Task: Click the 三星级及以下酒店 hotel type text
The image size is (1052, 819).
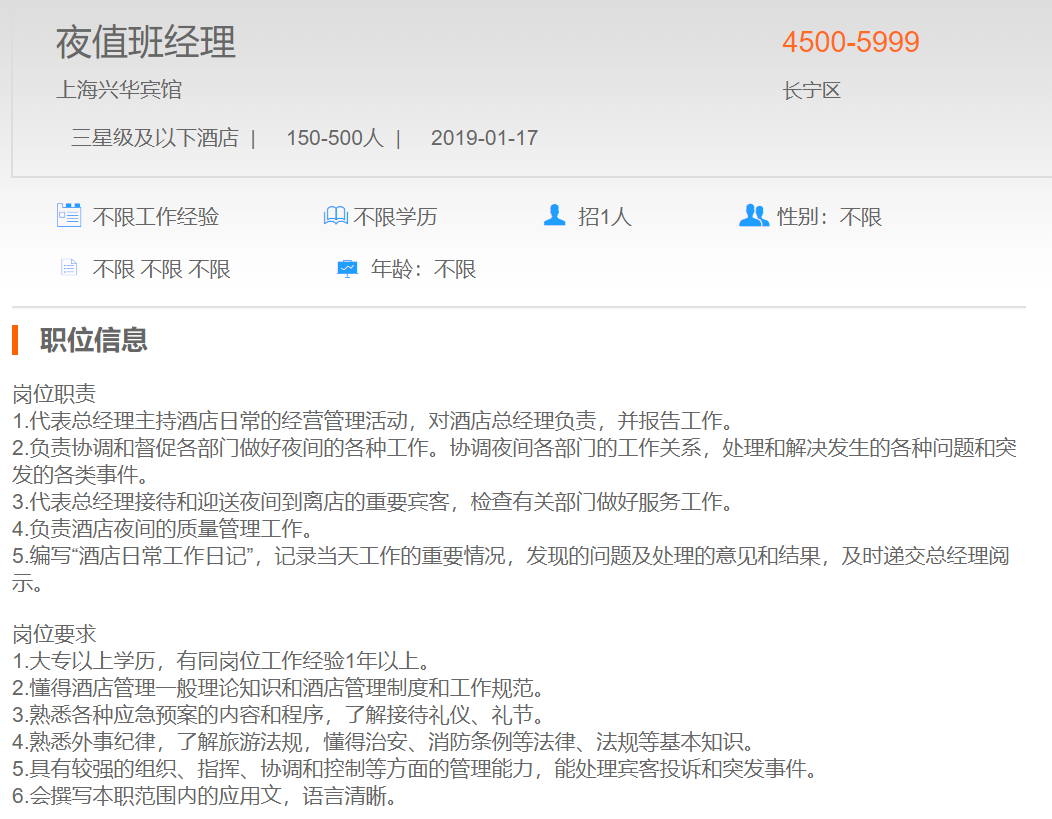Action: 154,138
